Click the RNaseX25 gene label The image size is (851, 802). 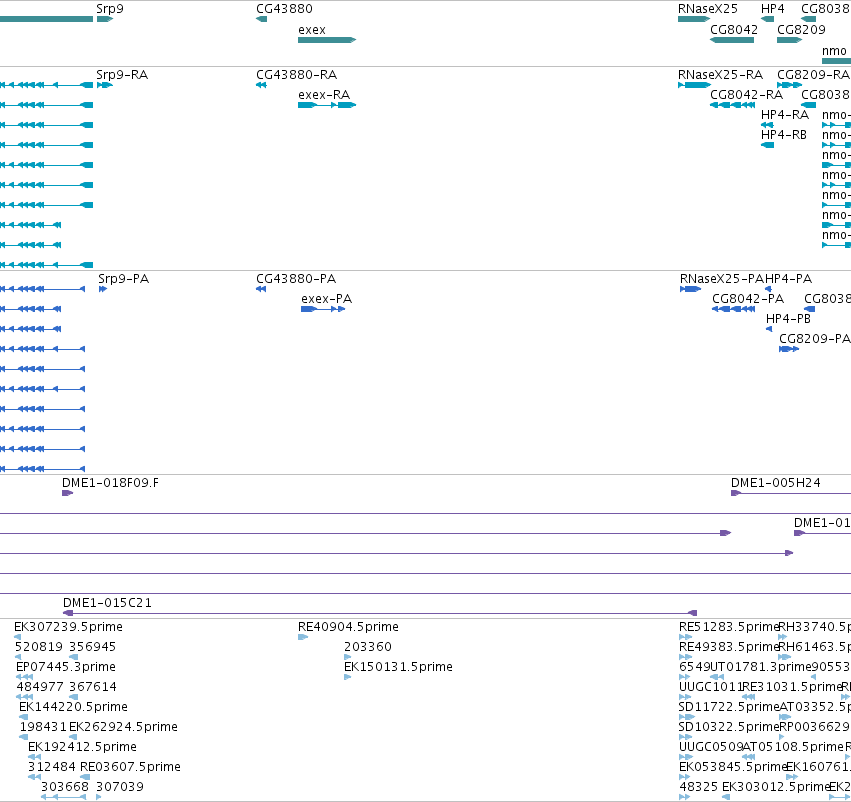pyautogui.click(x=708, y=9)
